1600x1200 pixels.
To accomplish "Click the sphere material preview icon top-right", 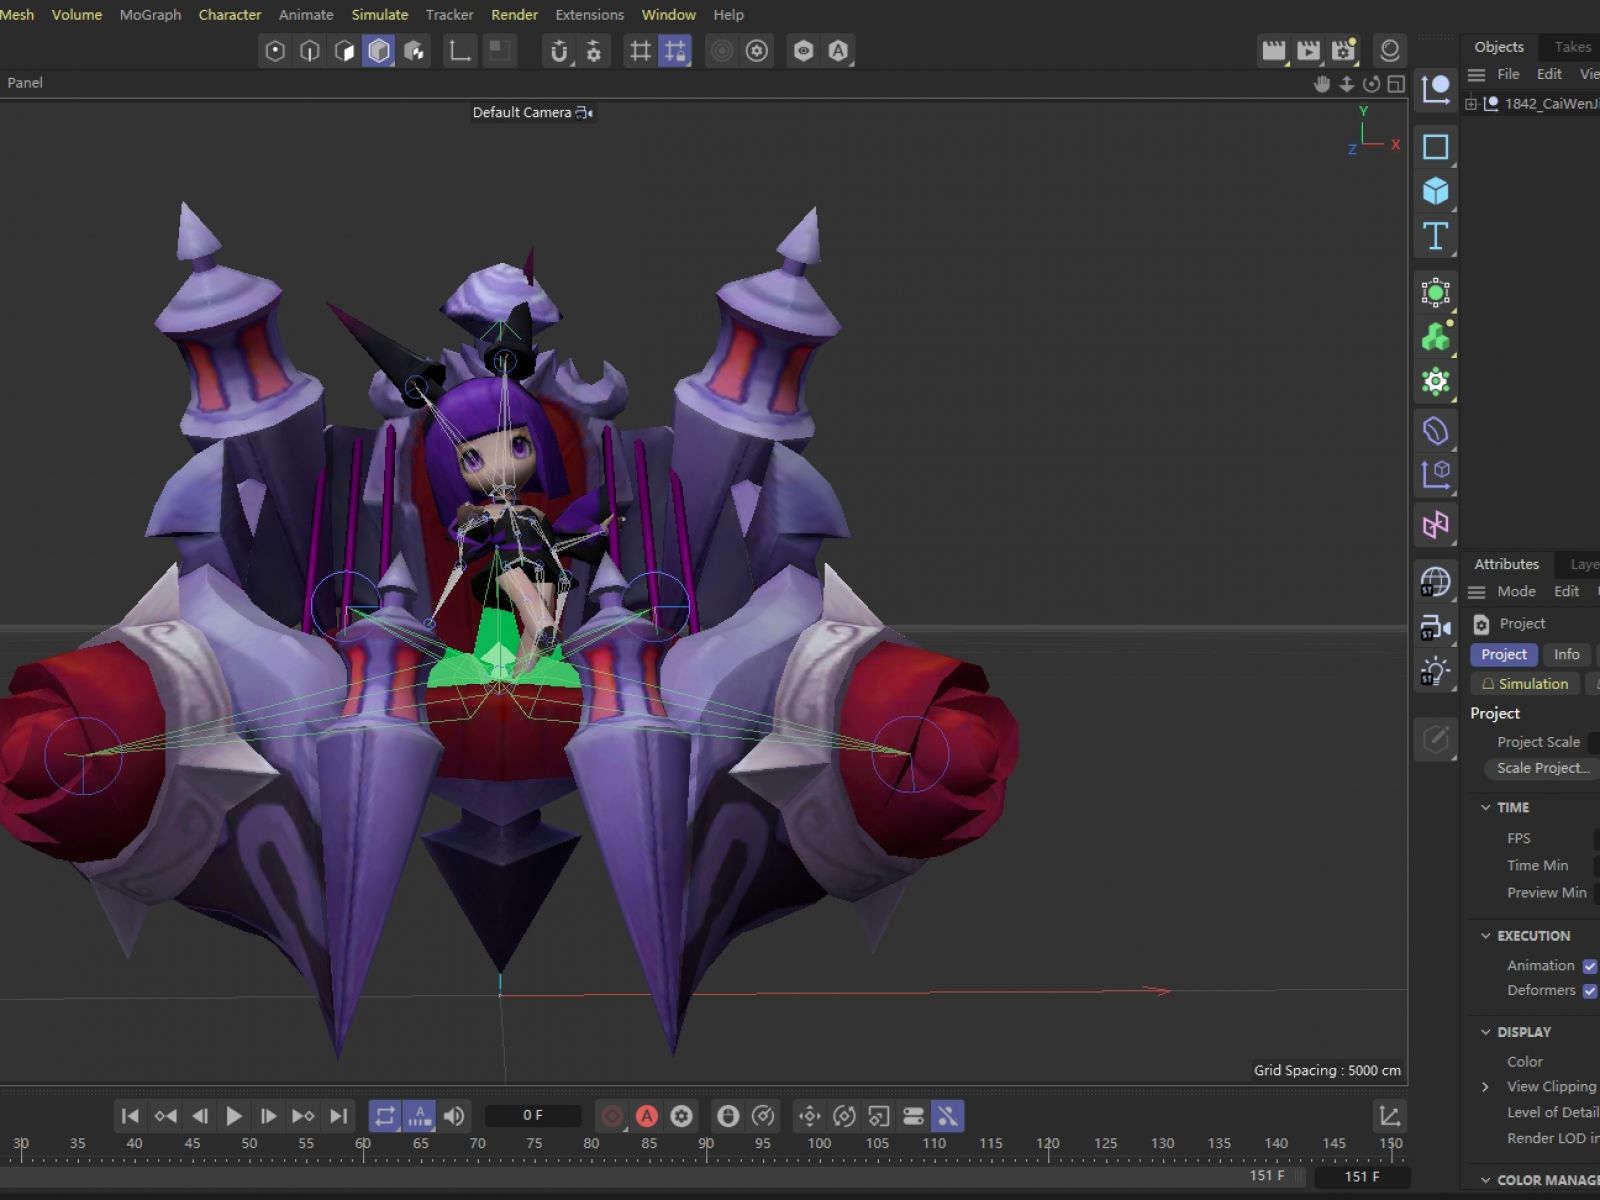I will [1390, 51].
